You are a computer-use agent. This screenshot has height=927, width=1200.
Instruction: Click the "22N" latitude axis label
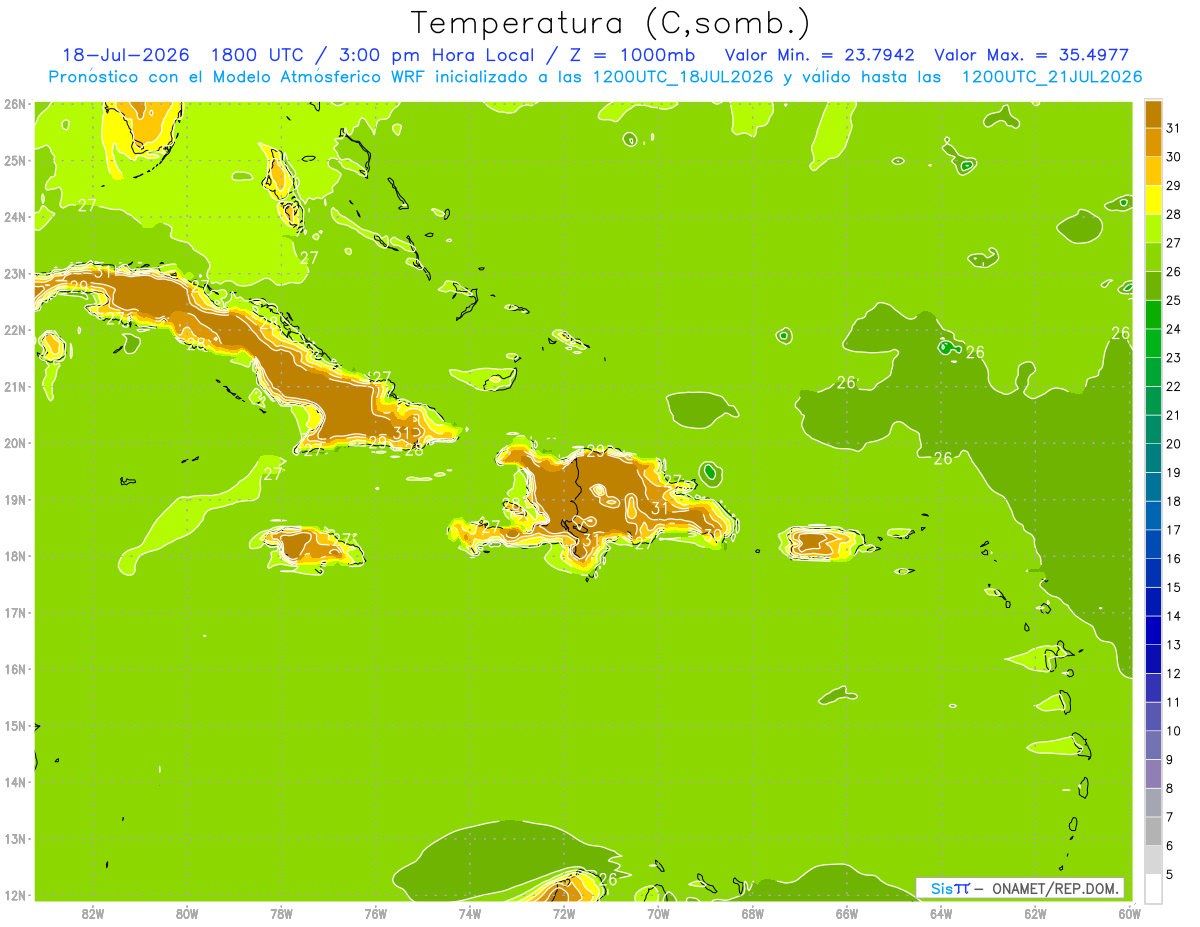point(15,330)
